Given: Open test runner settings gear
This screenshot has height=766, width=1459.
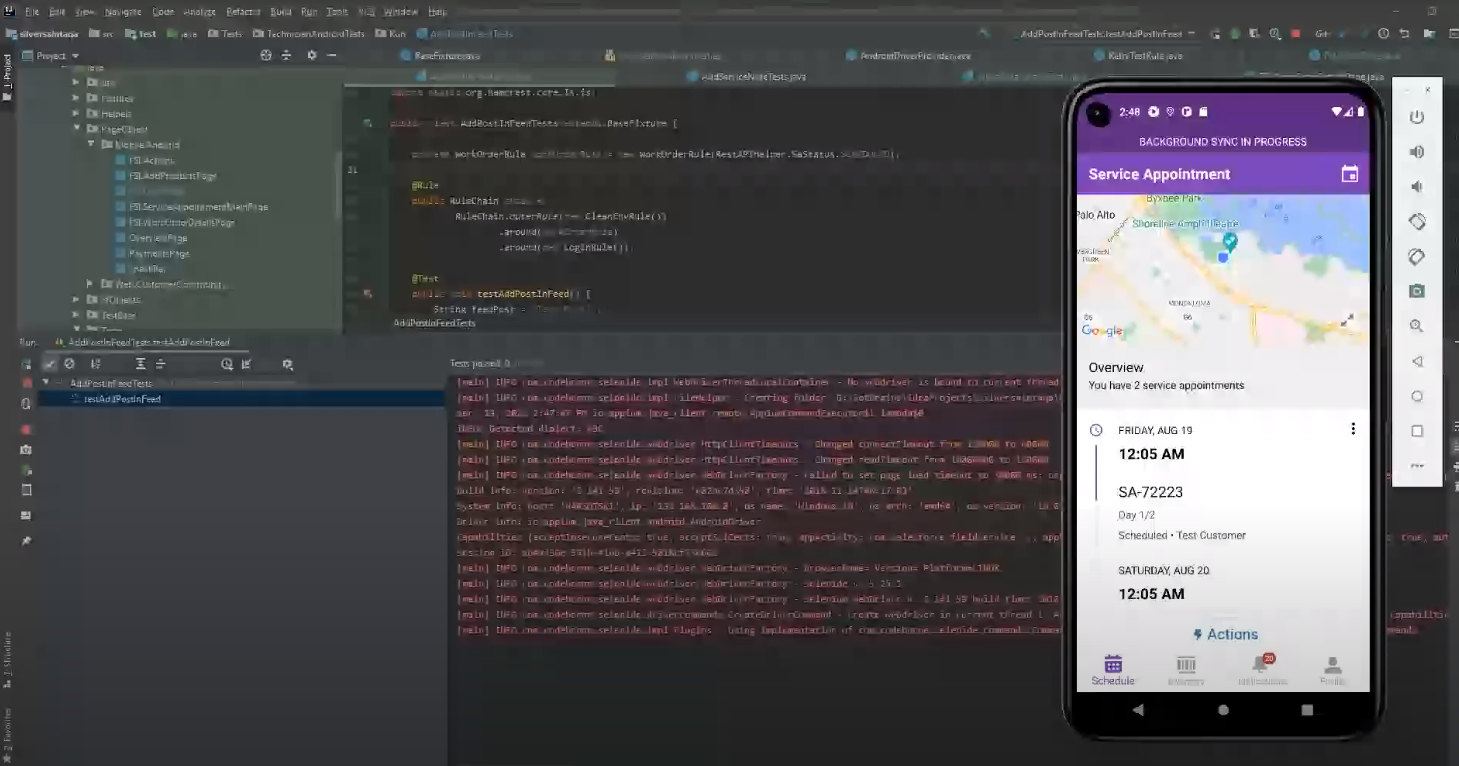Looking at the screenshot, I should pos(288,364).
